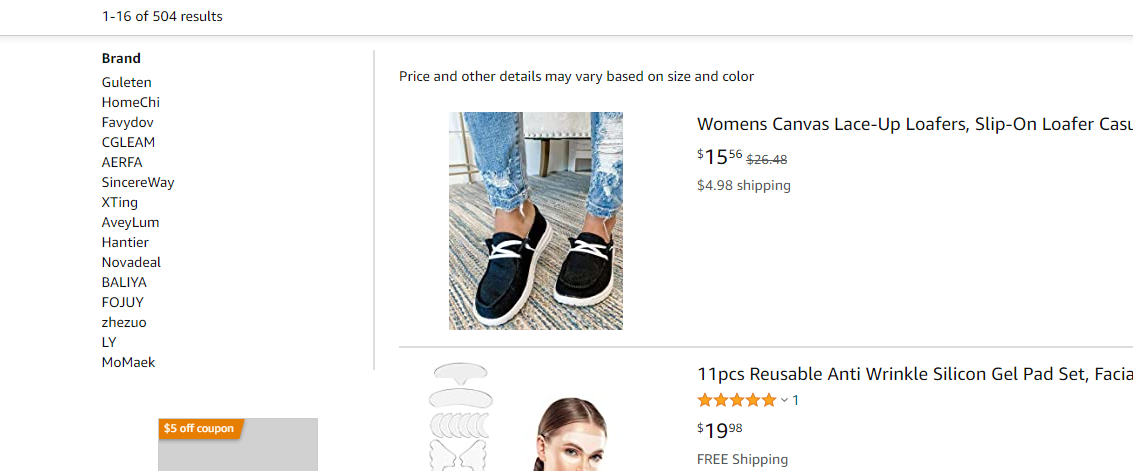
Task: Select the MoMaek brand filter
Action: (129, 362)
